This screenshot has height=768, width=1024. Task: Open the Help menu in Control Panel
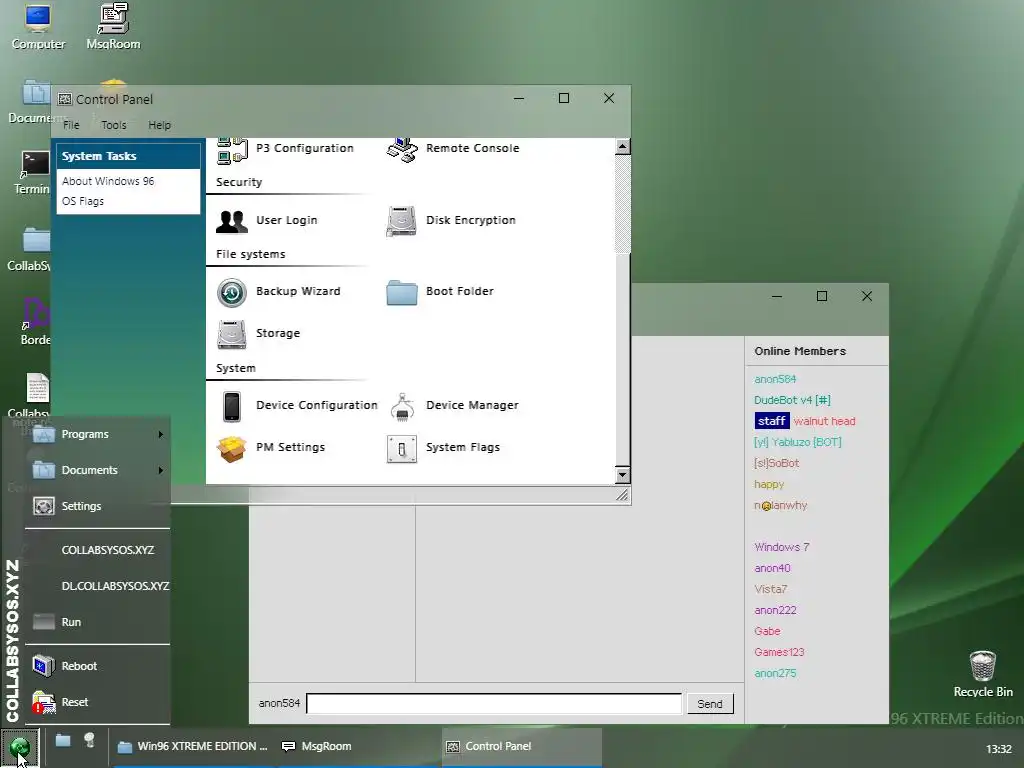159,125
